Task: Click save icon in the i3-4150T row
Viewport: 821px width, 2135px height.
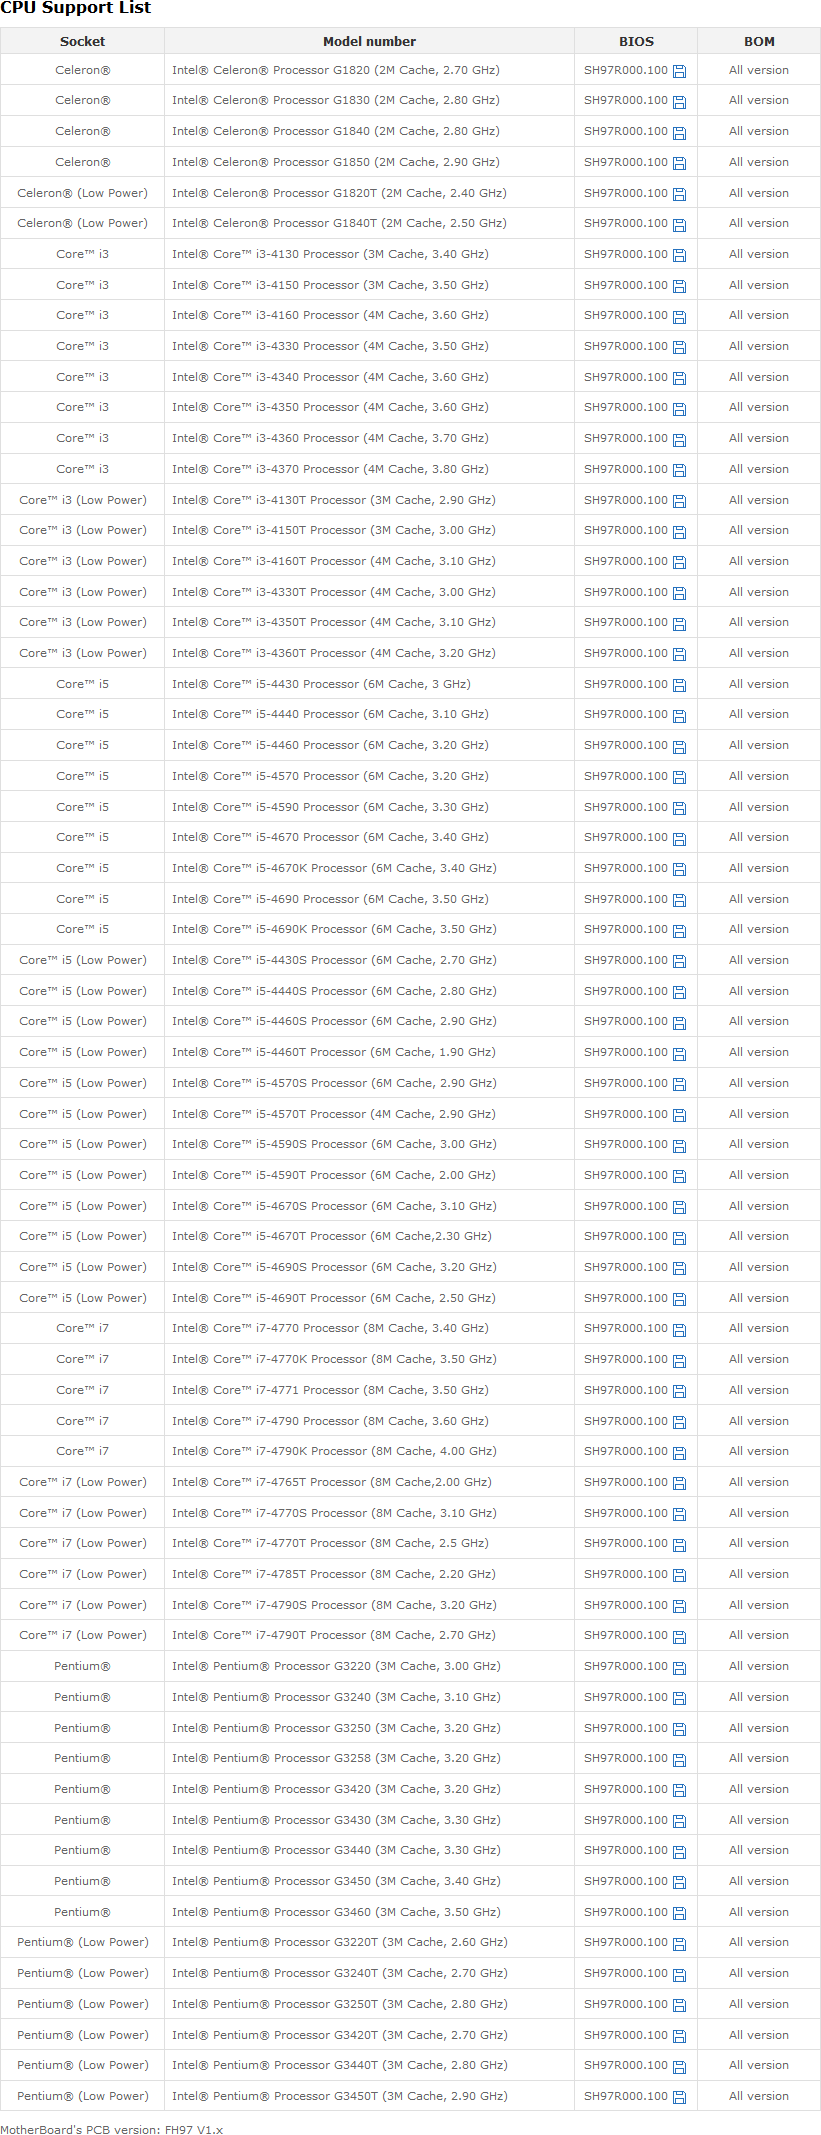Action: (680, 531)
